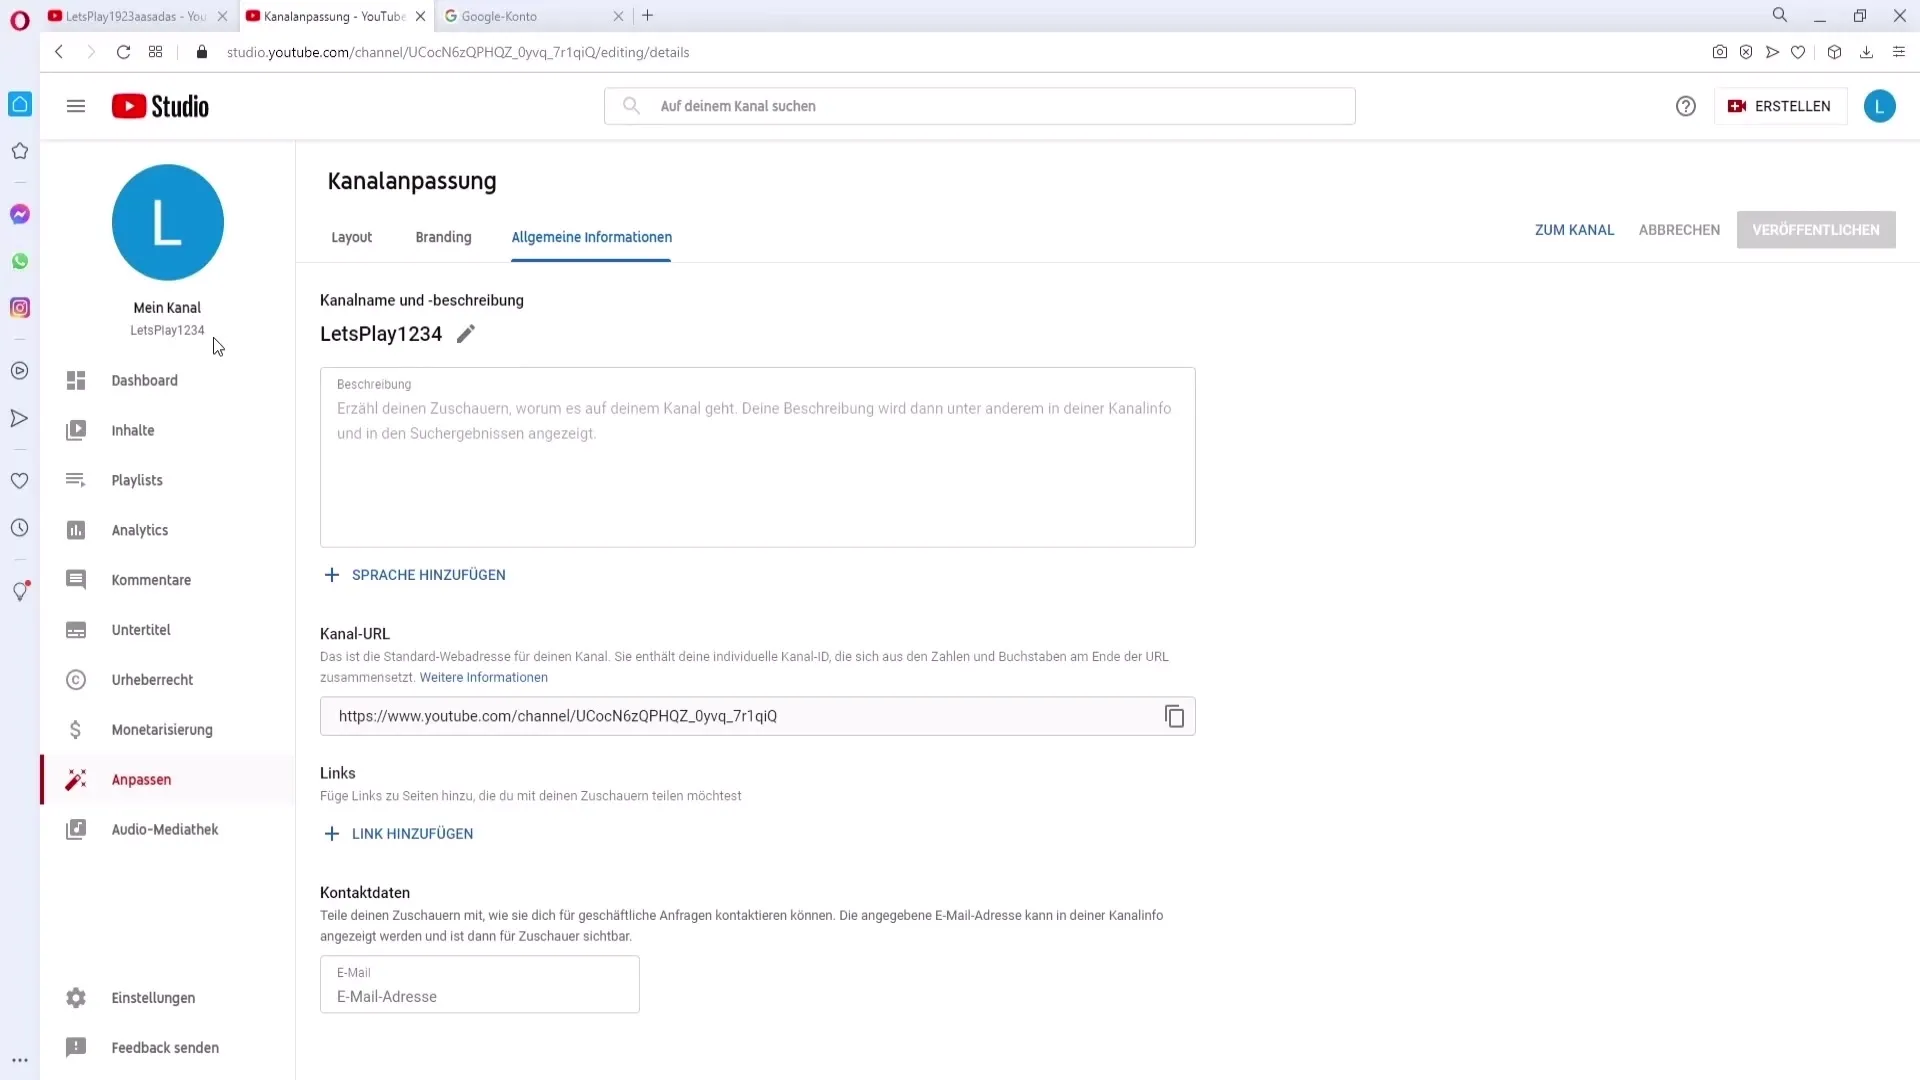Click VERÖFFENTLICHEN button
This screenshot has width=1920, height=1080.
pyautogui.click(x=1817, y=229)
